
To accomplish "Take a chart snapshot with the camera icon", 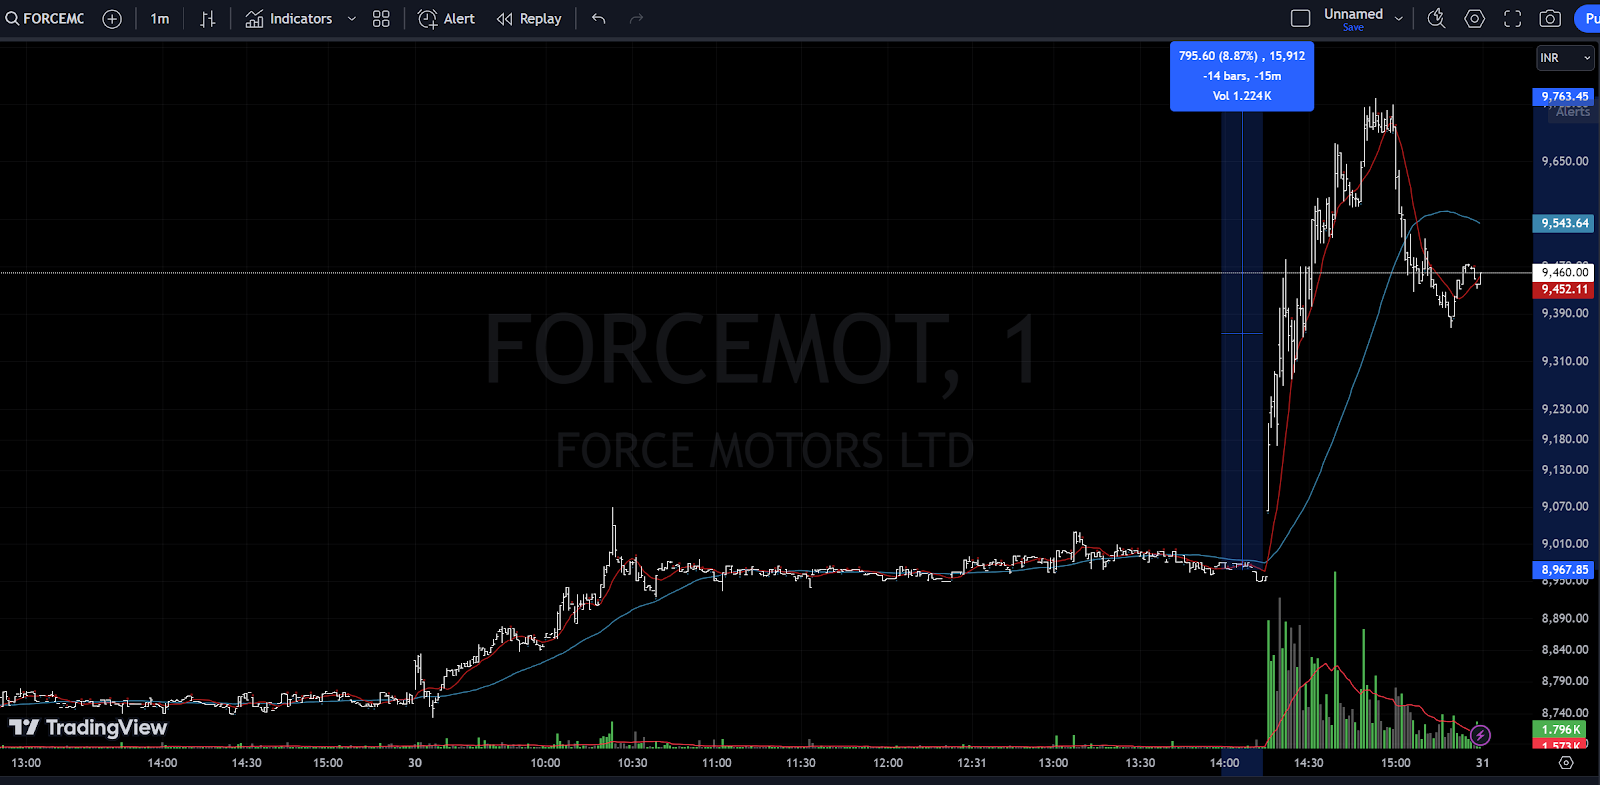I will pos(1550,18).
